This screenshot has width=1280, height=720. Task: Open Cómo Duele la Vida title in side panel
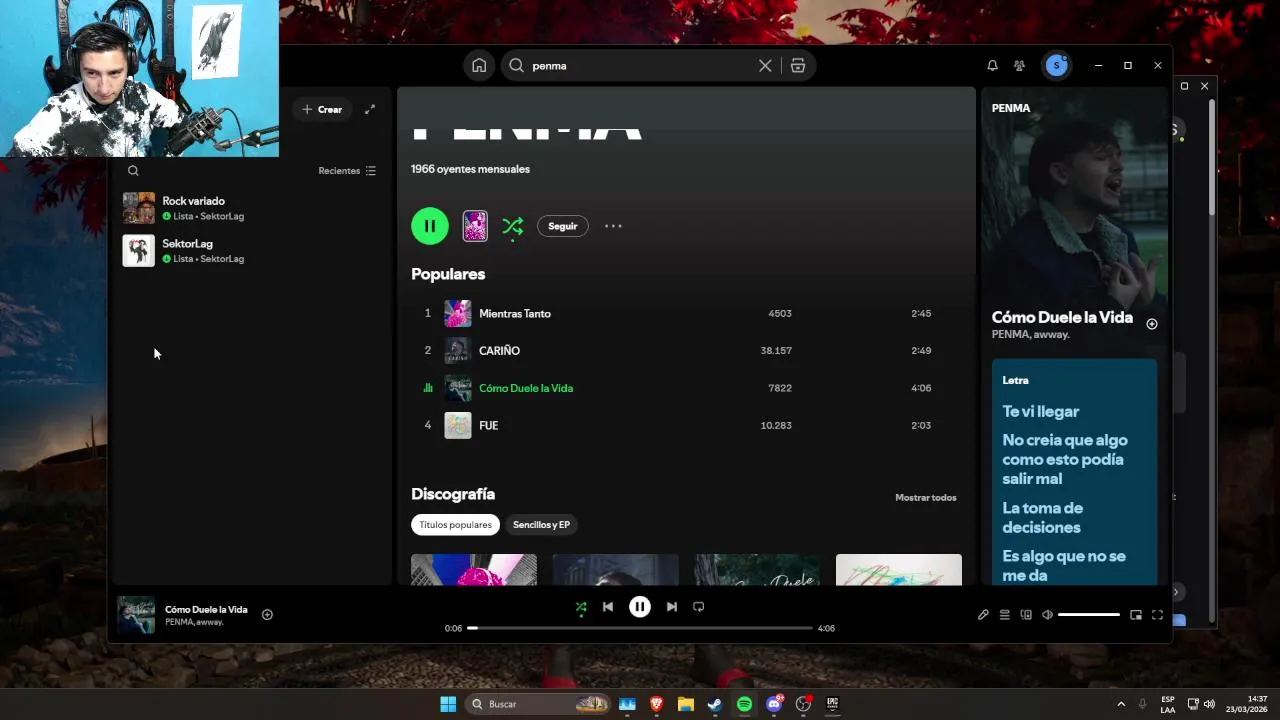[1062, 317]
